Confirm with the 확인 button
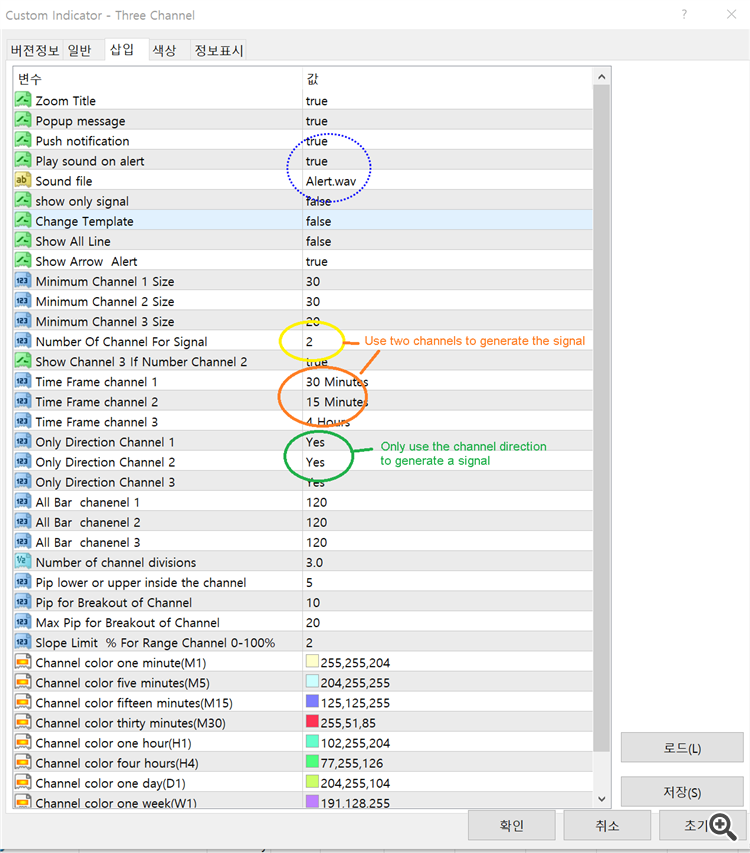This screenshot has height=853, width=750. (x=511, y=826)
